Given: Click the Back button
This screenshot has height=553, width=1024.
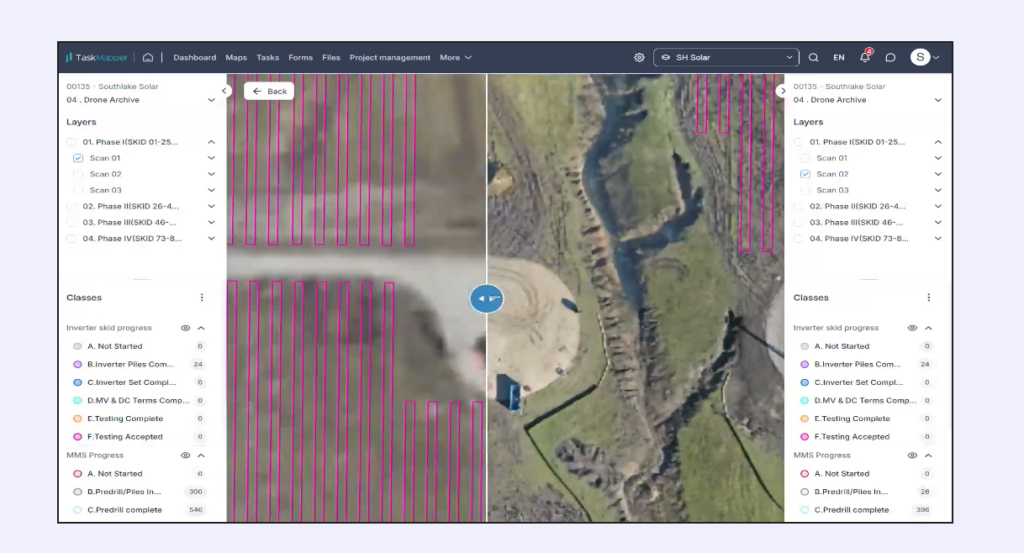Looking at the screenshot, I should [x=269, y=91].
